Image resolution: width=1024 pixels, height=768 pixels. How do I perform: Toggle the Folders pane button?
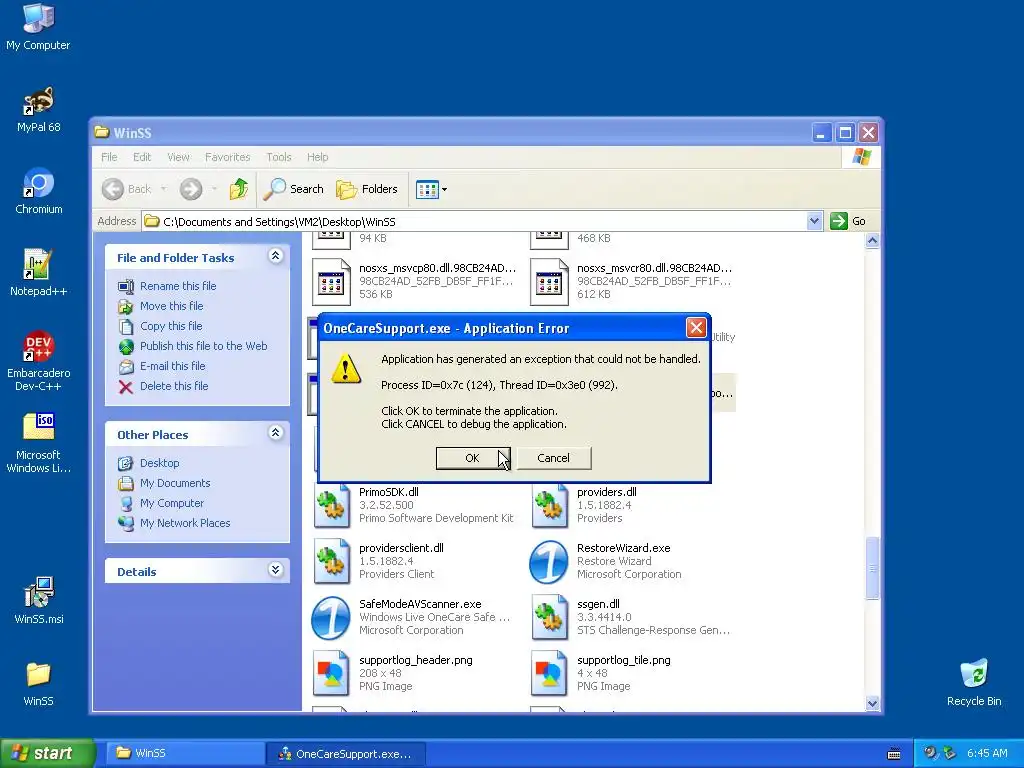367,189
